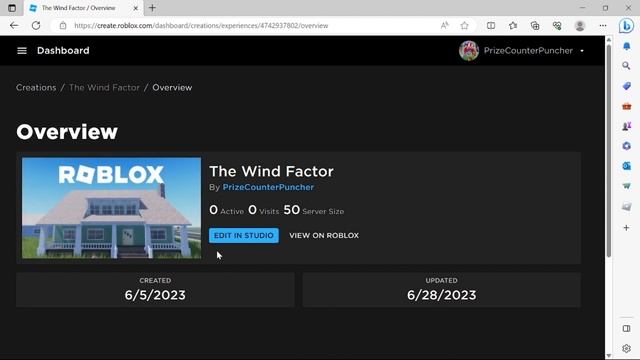Viewport: 640px width, 360px height.
Task: Click EDIT IN STUDIO button
Action: [244, 236]
